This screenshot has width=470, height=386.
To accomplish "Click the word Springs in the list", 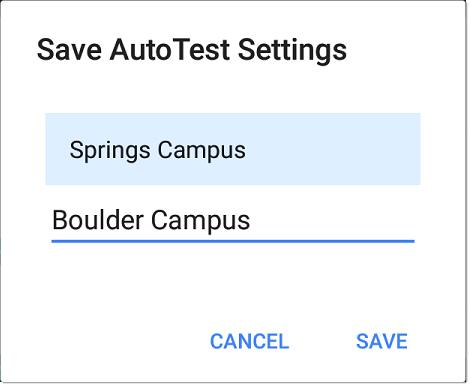I will (x=110, y=151).
